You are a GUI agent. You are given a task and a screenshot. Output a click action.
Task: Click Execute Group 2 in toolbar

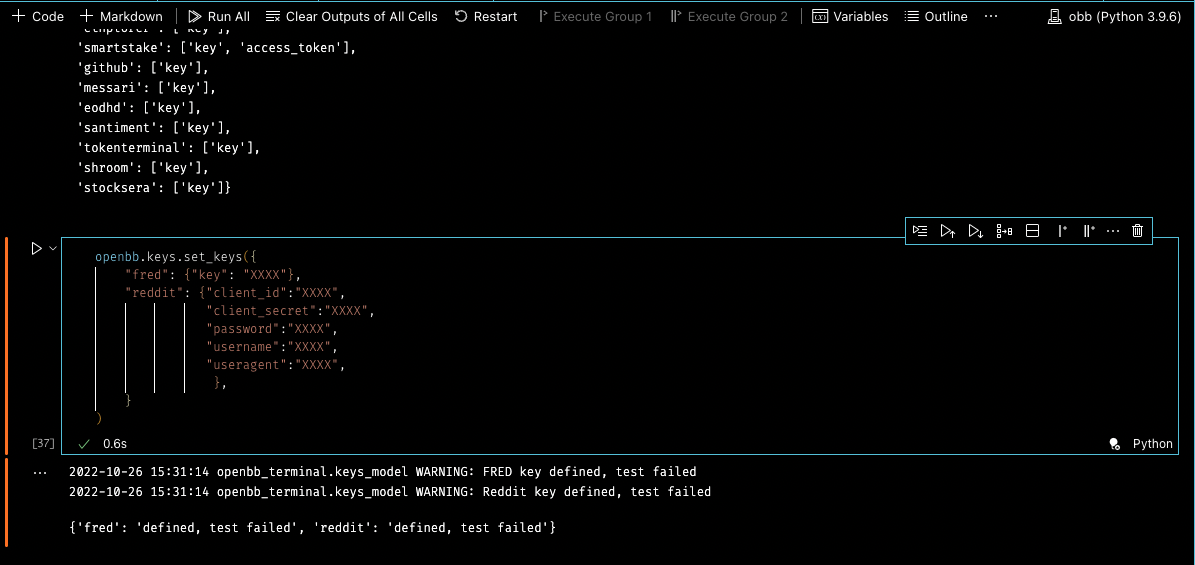(729, 16)
